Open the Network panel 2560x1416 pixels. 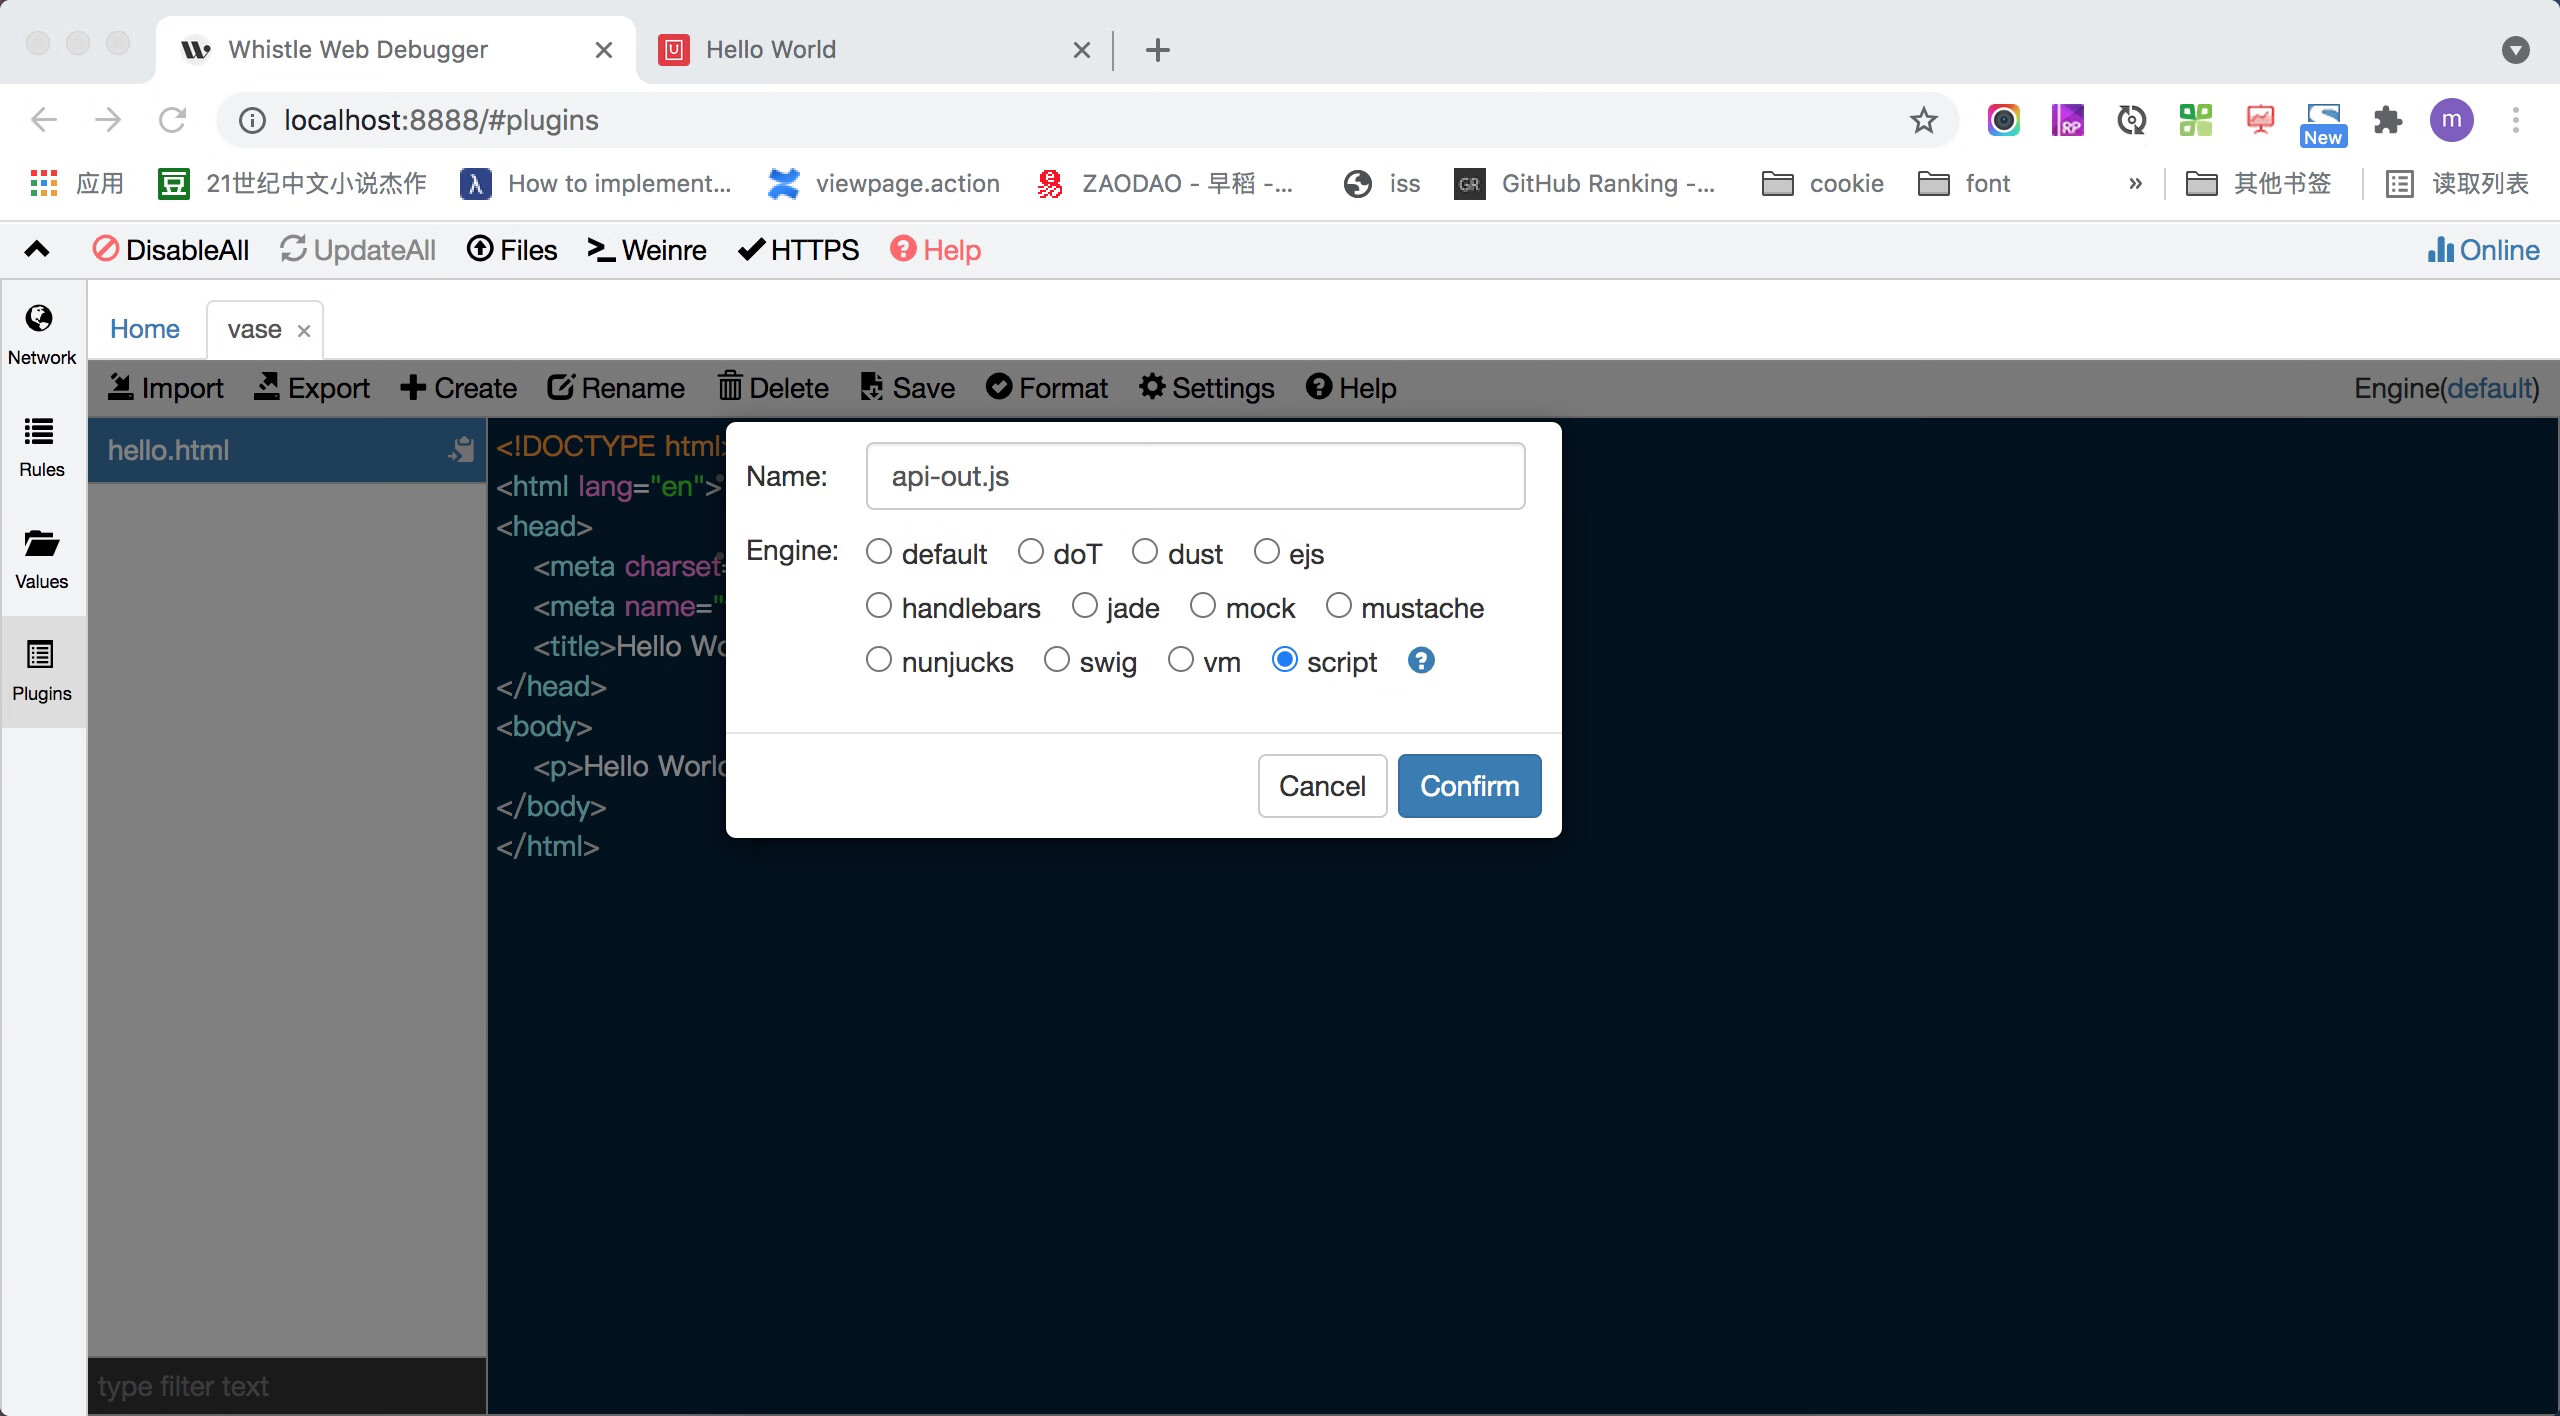point(41,332)
